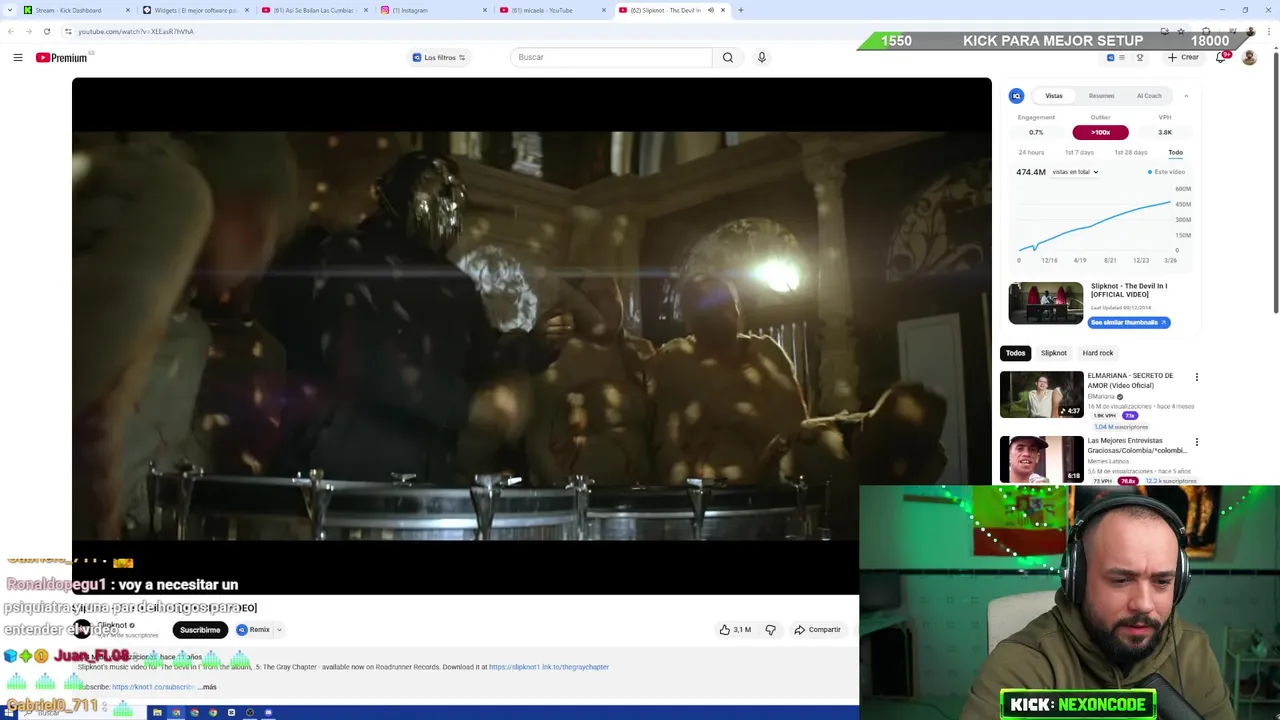1280x720 pixels.
Task: Open slipknot1.lnk.to/thegraychapter link
Action: 549,667
